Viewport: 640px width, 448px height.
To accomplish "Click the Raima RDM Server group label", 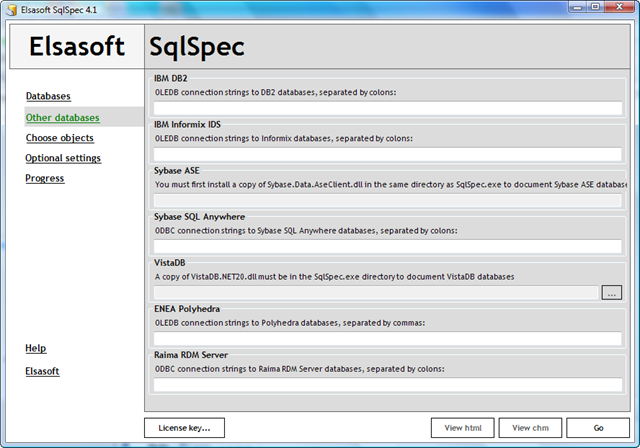I will (x=191, y=355).
